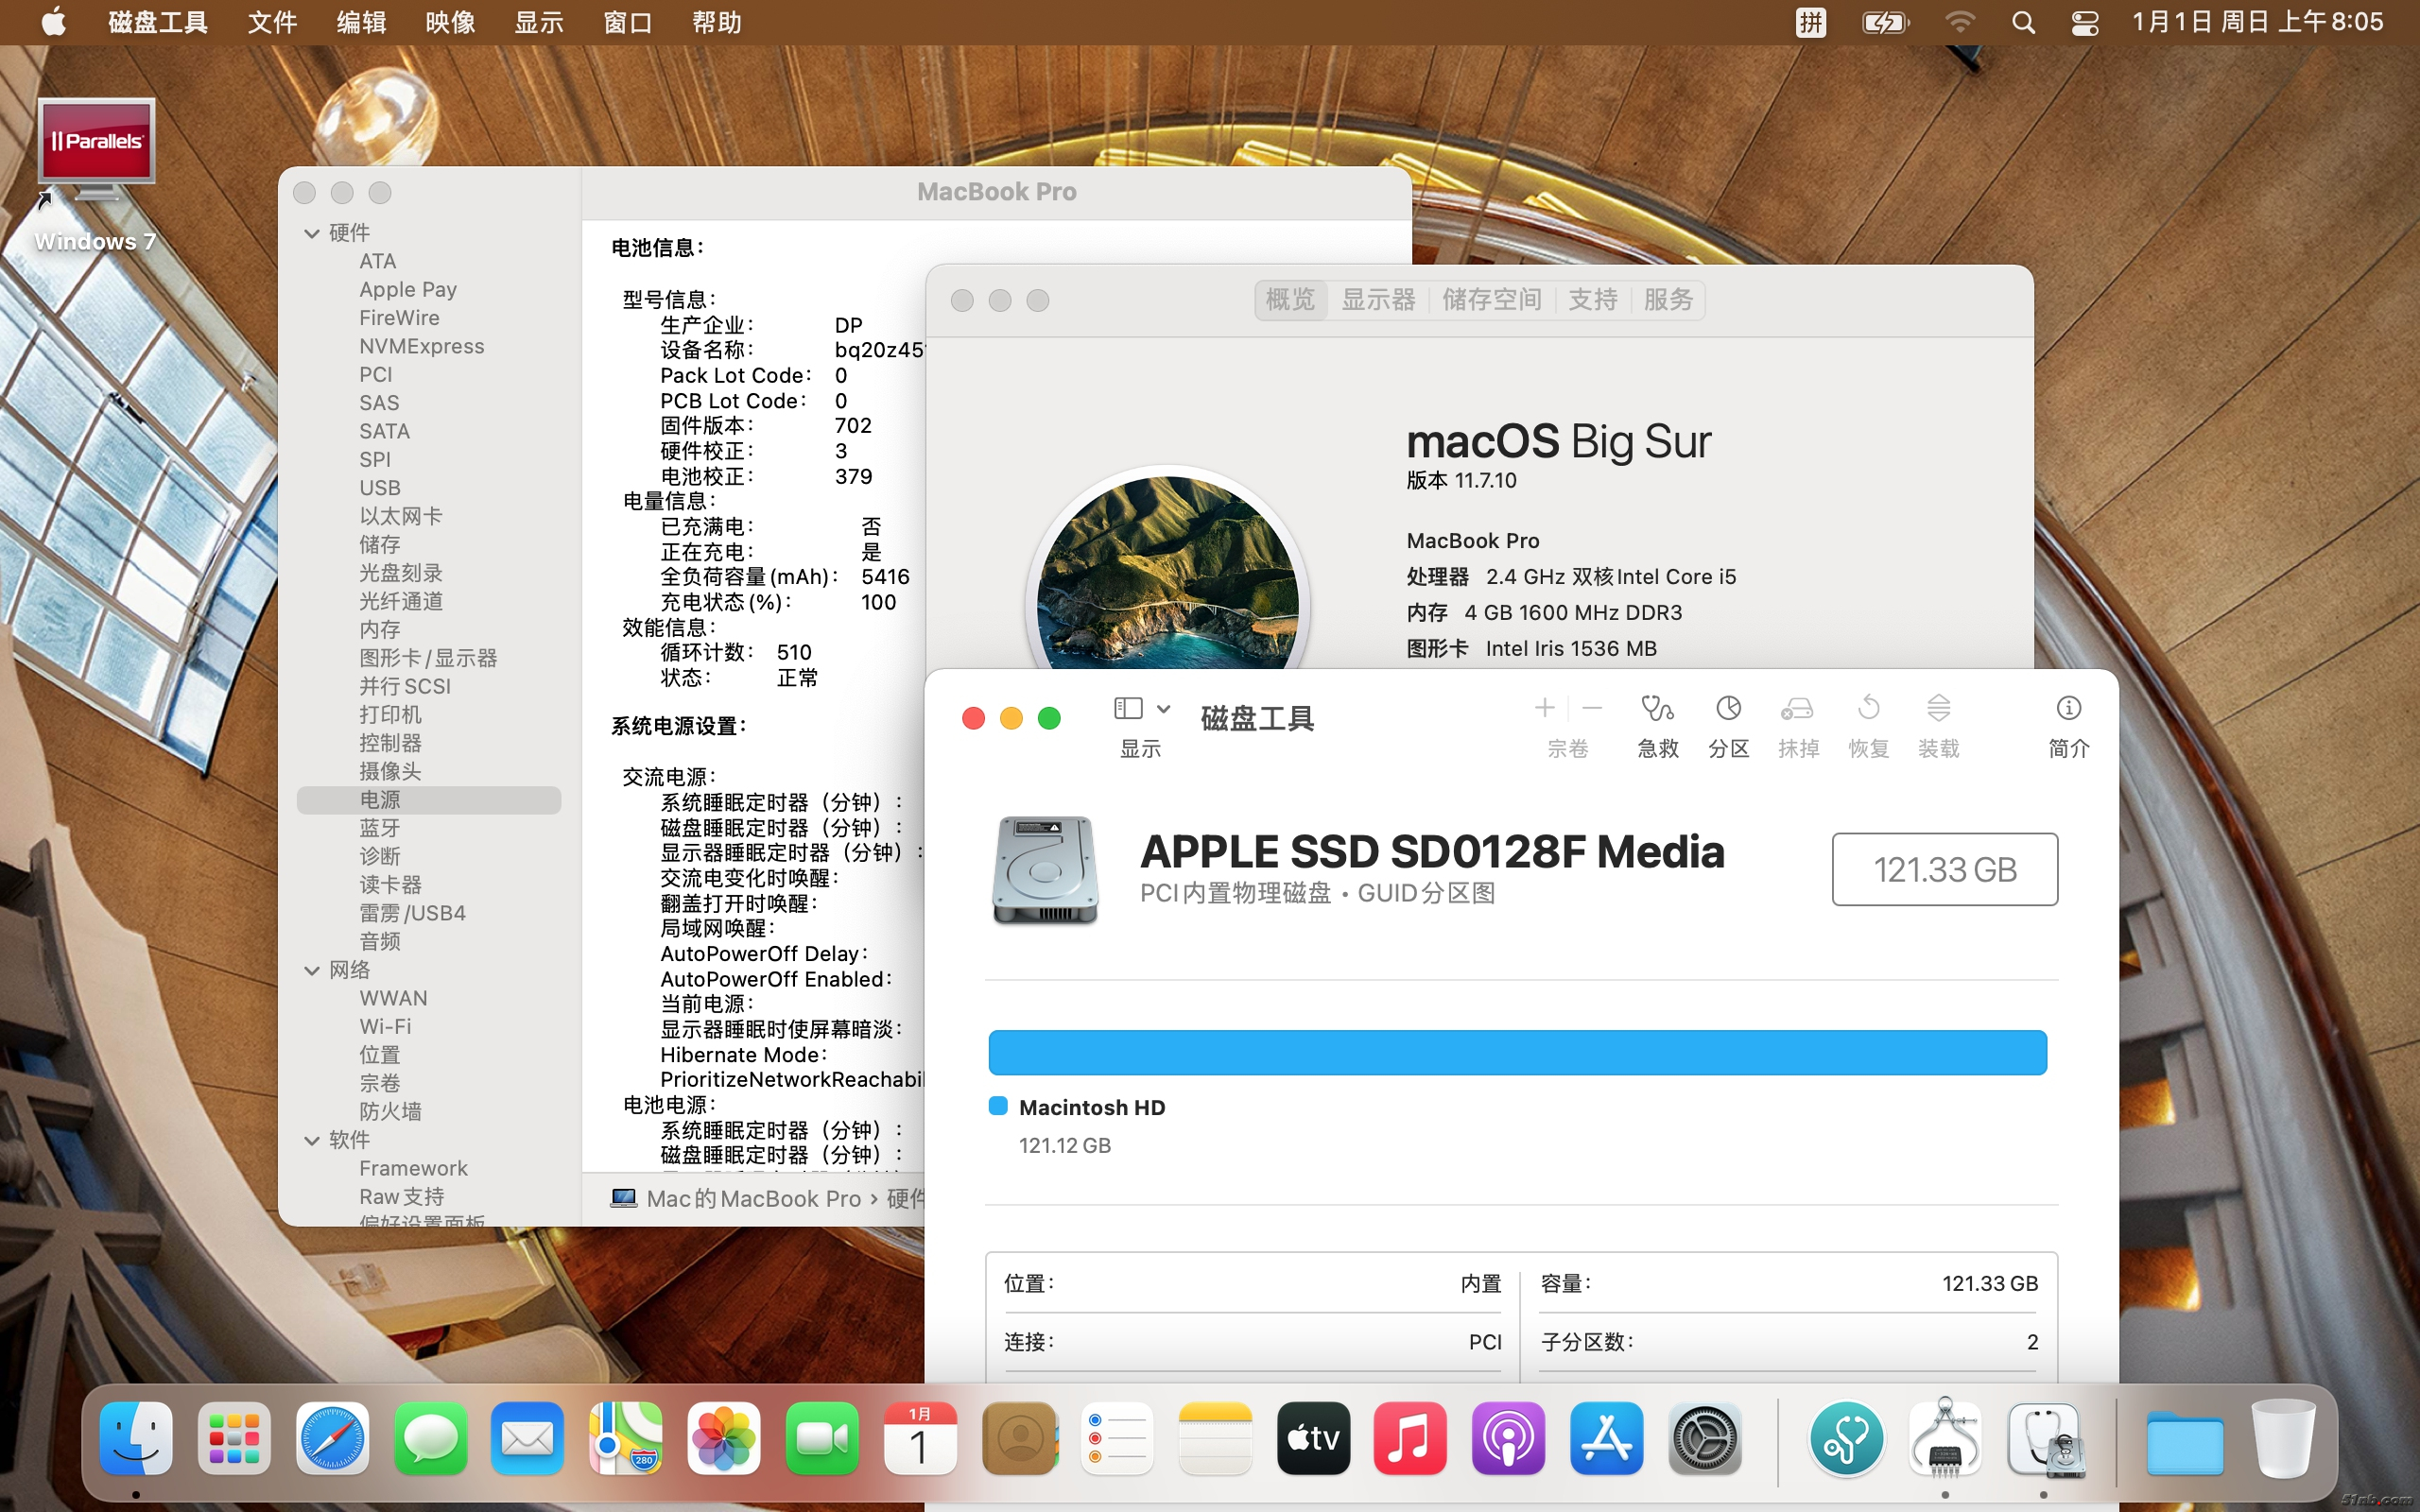Open App Store from the Dock
This screenshot has height=1512, width=2420.
1606,1439
